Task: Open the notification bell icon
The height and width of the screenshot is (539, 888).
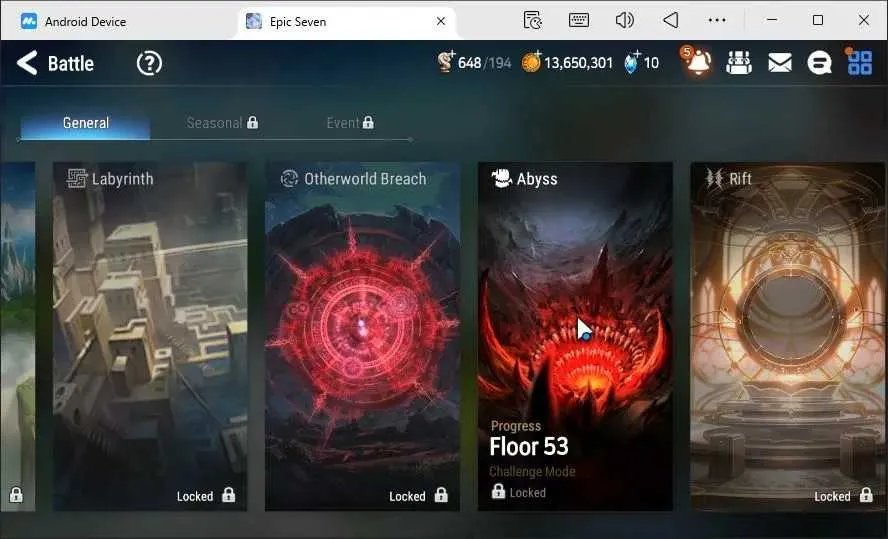Action: (x=697, y=61)
